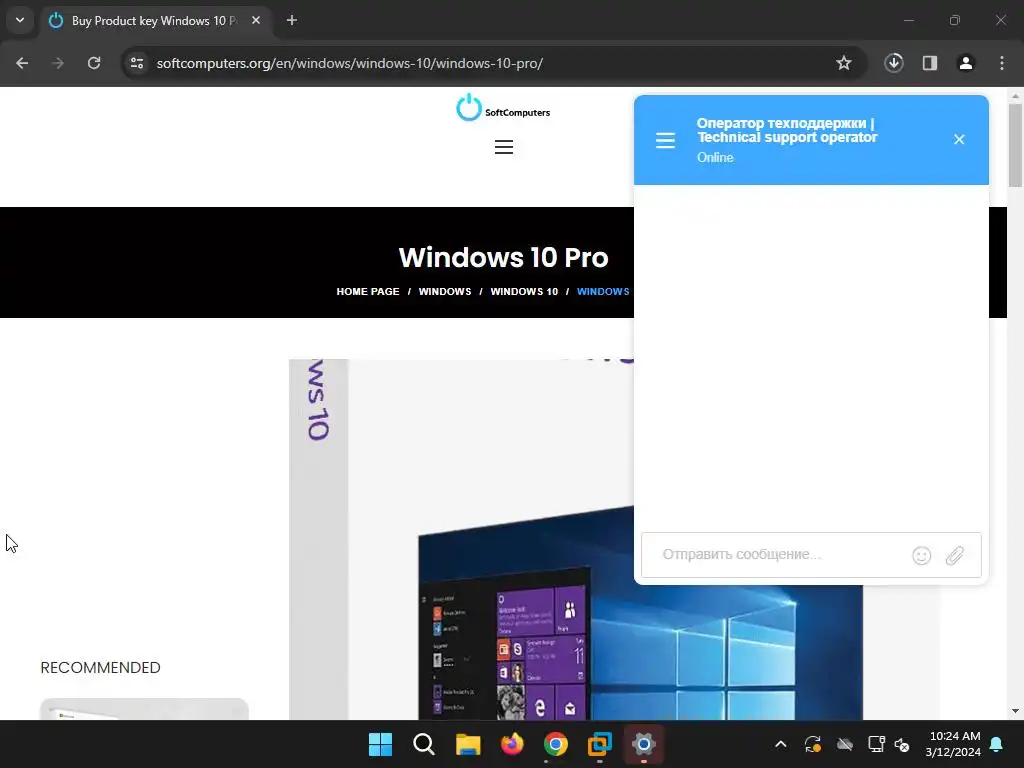Image resolution: width=1024 pixels, height=768 pixels.
Task: Open network display tray icon
Action: 876,744
